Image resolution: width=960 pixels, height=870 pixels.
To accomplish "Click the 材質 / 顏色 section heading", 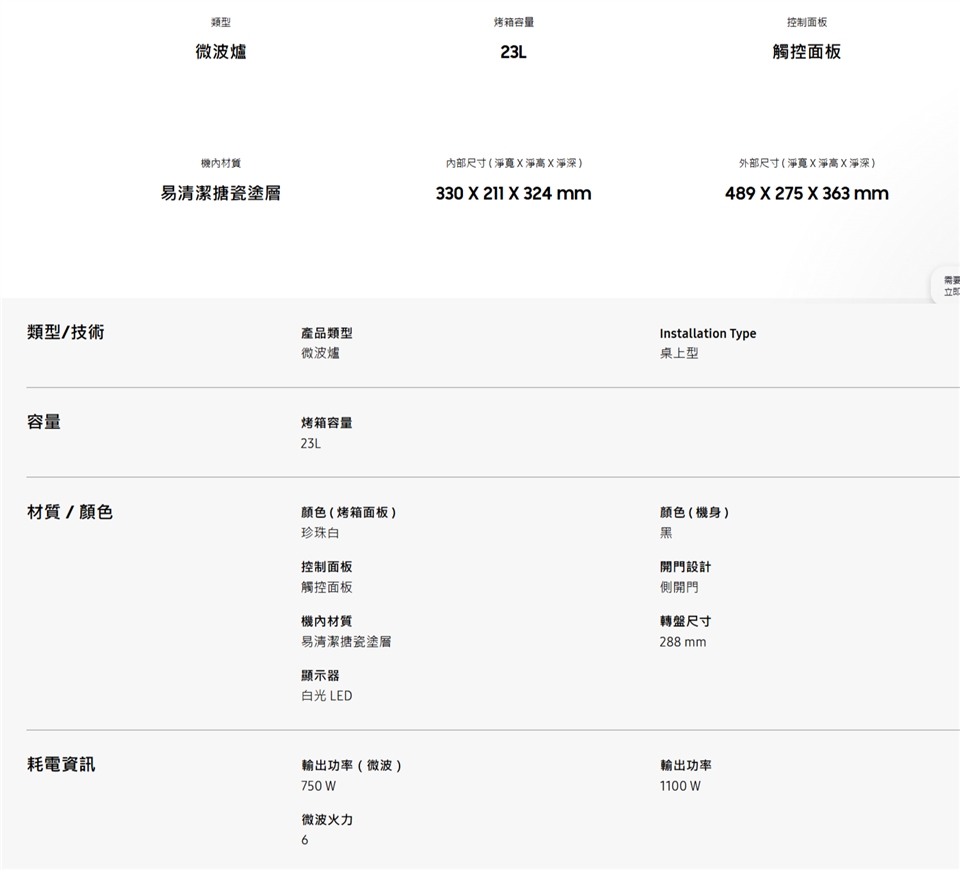I will pyautogui.click(x=69, y=512).
